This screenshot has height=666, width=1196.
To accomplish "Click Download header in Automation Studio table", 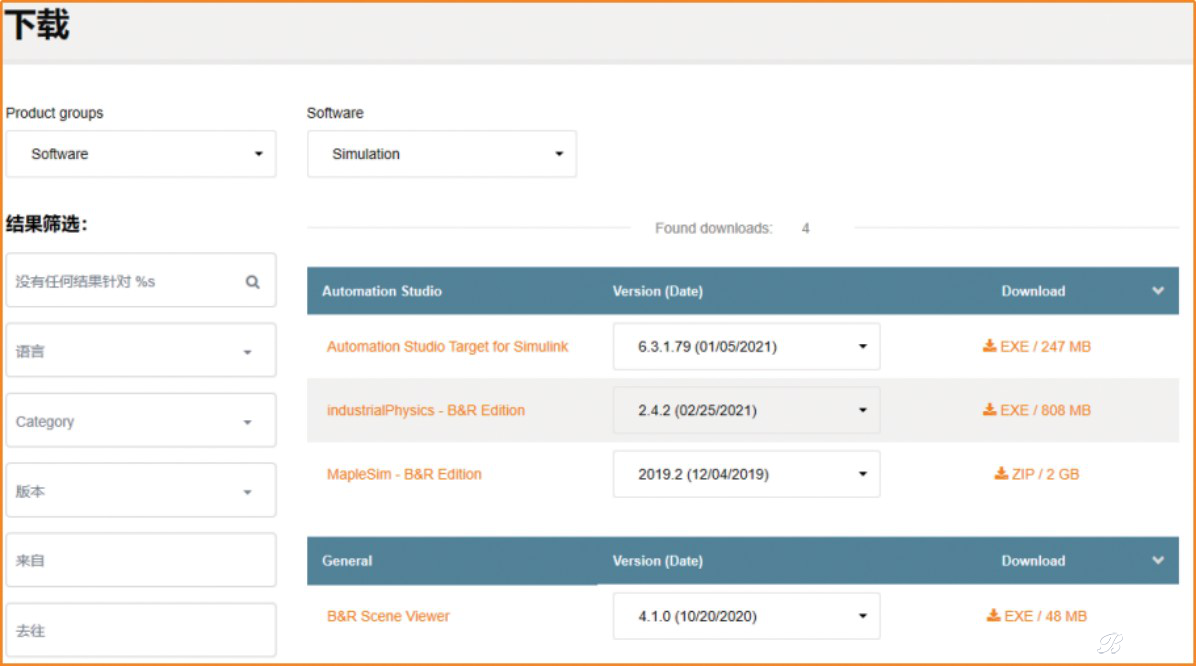I will pos(1033,291).
